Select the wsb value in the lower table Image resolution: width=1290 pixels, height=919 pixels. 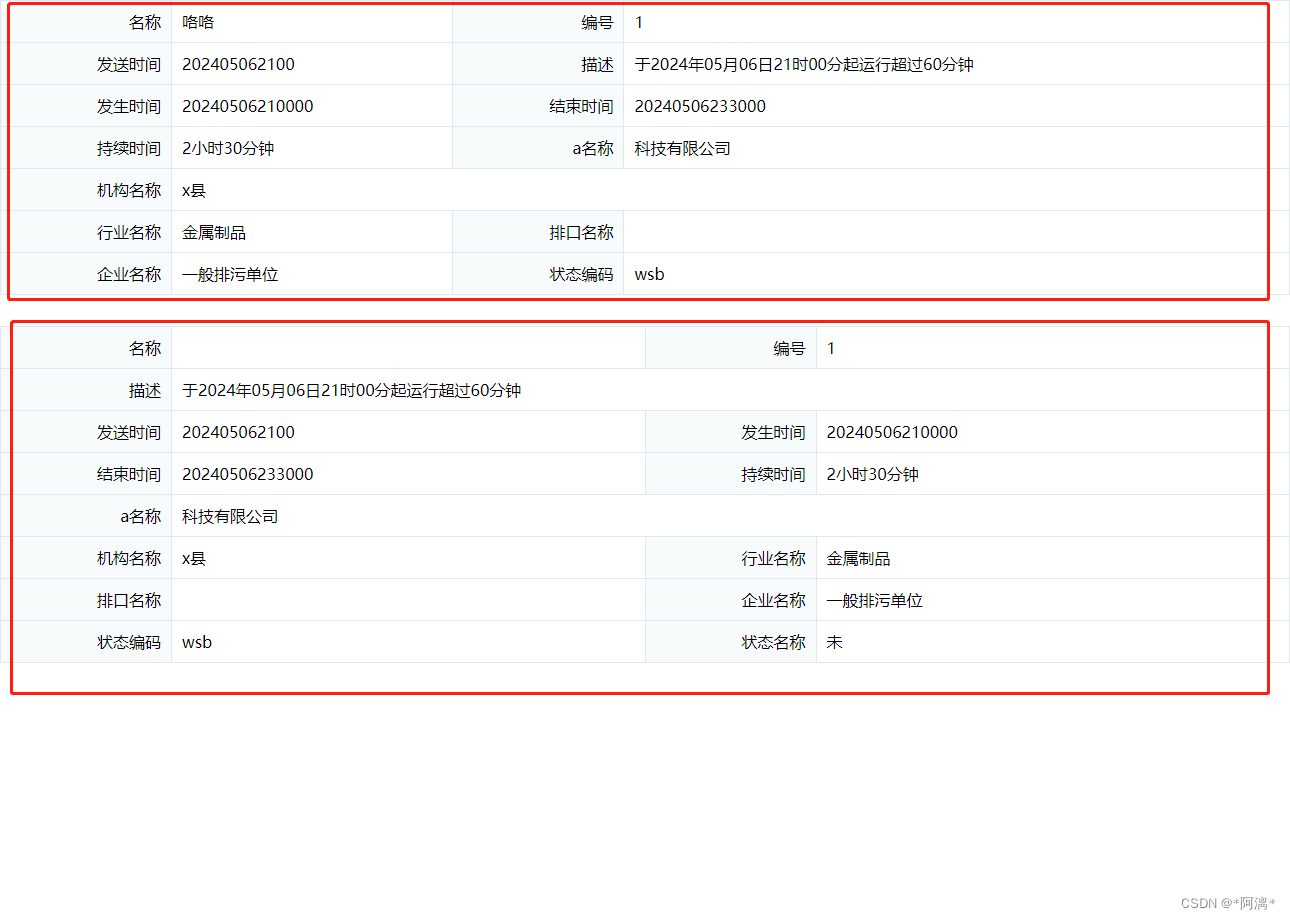[x=197, y=642]
